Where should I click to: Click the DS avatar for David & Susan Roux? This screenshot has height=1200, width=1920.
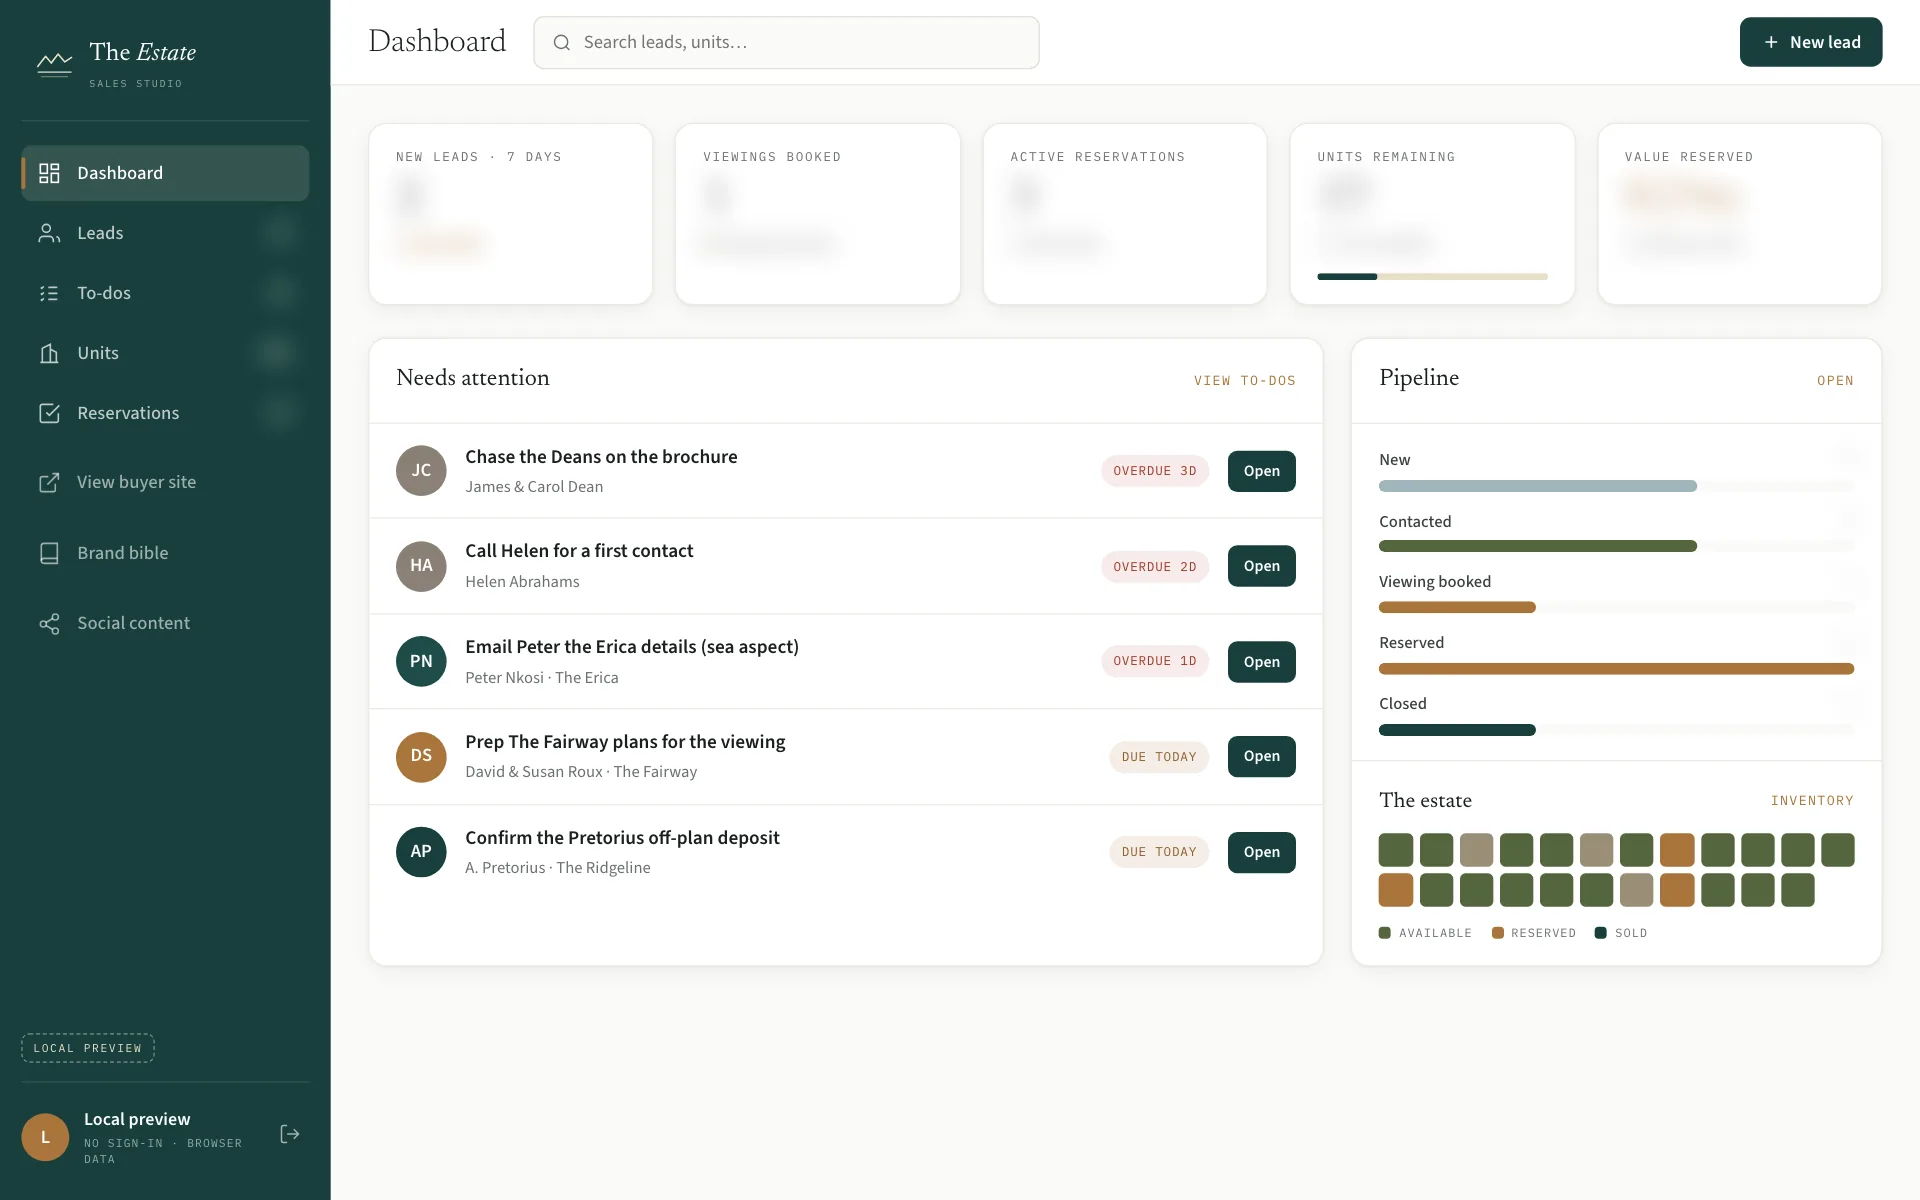pos(421,757)
